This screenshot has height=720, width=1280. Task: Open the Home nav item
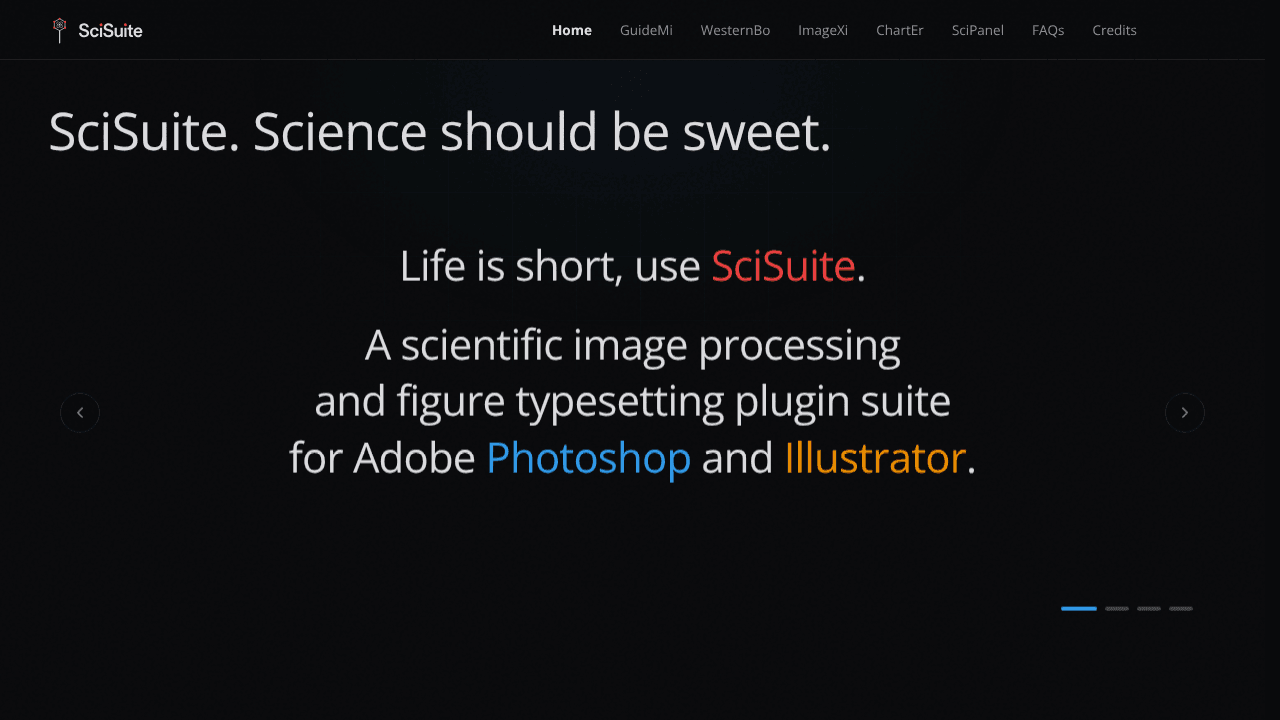[572, 30]
